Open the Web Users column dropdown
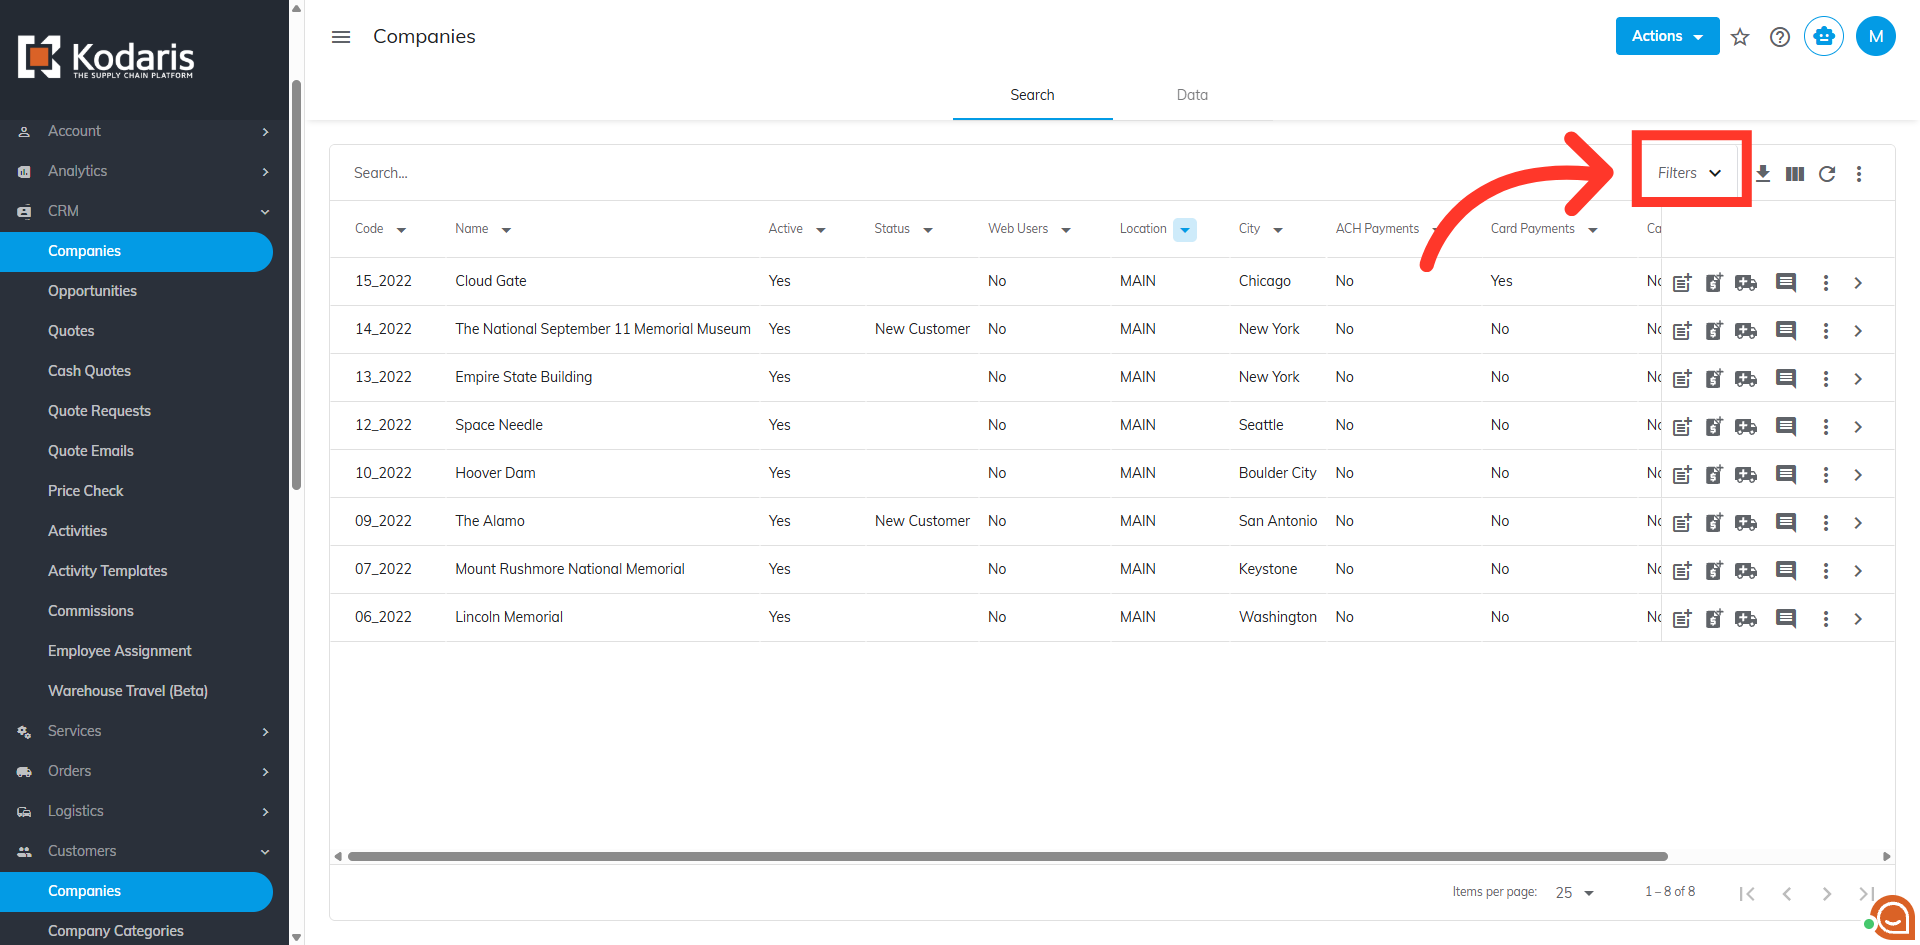1920x945 pixels. 1066,230
